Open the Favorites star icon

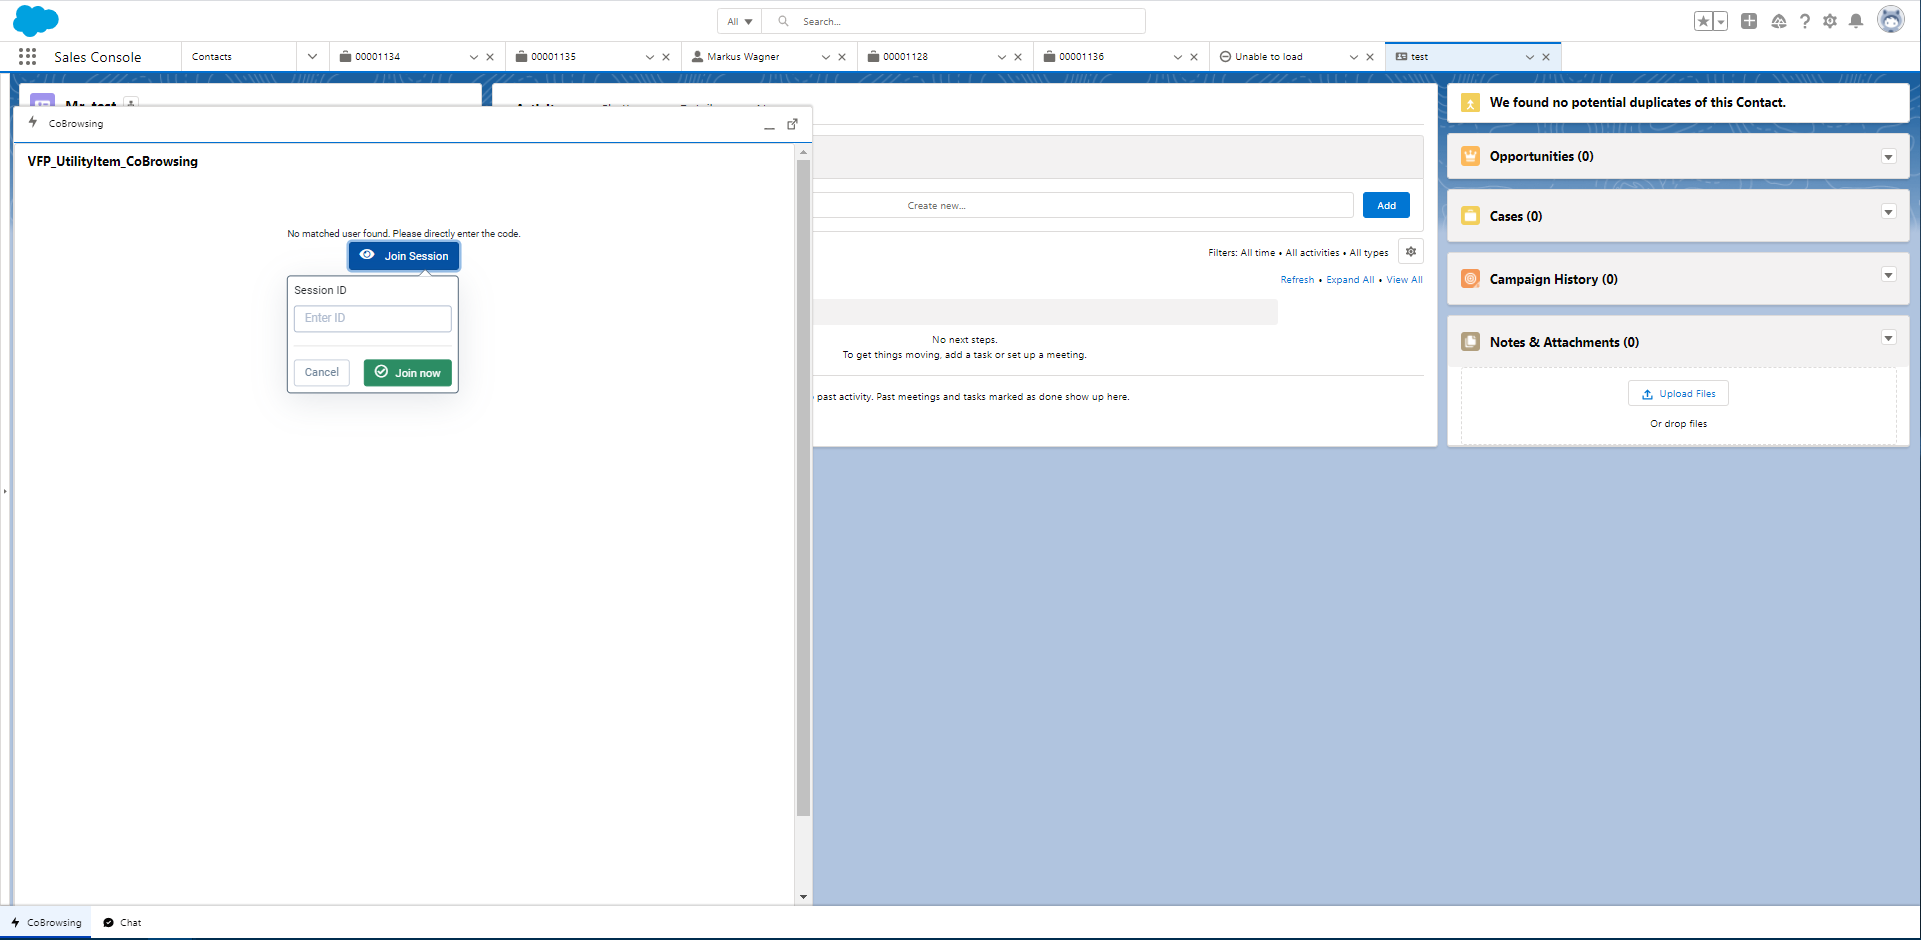[1703, 21]
